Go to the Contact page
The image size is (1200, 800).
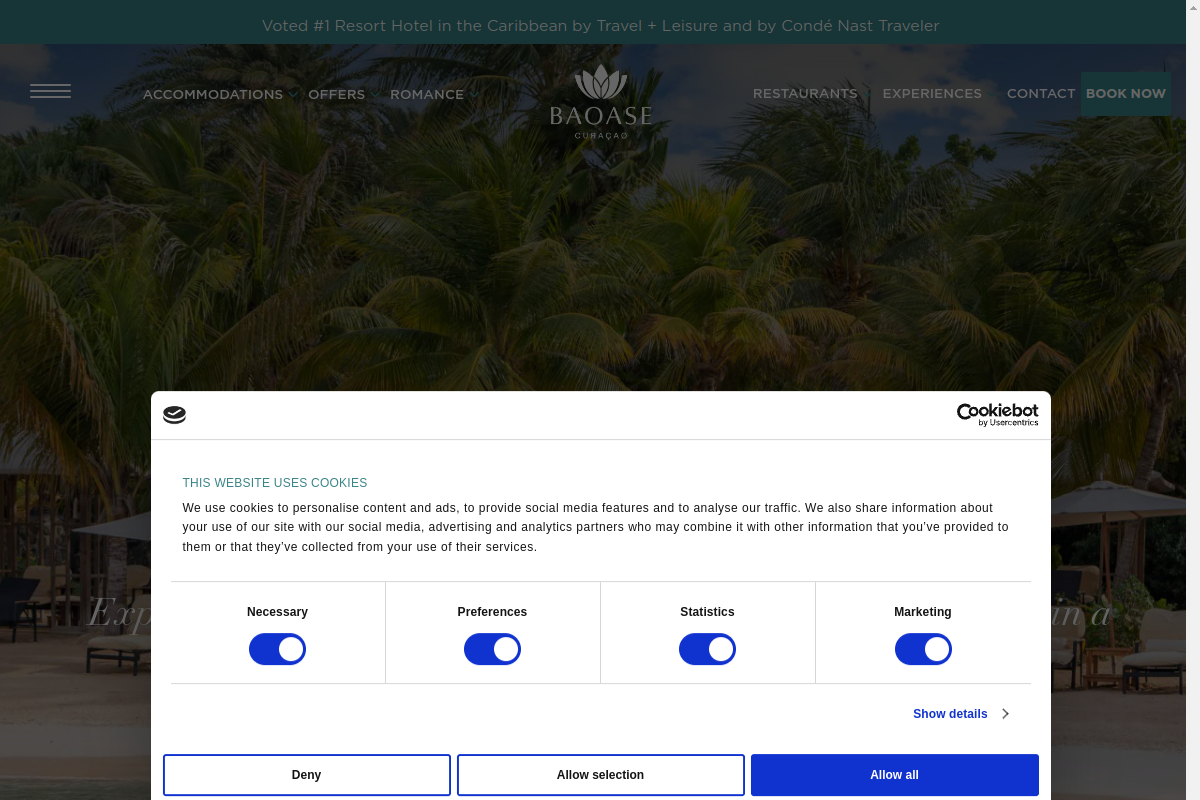click(x=1041, y=93)
